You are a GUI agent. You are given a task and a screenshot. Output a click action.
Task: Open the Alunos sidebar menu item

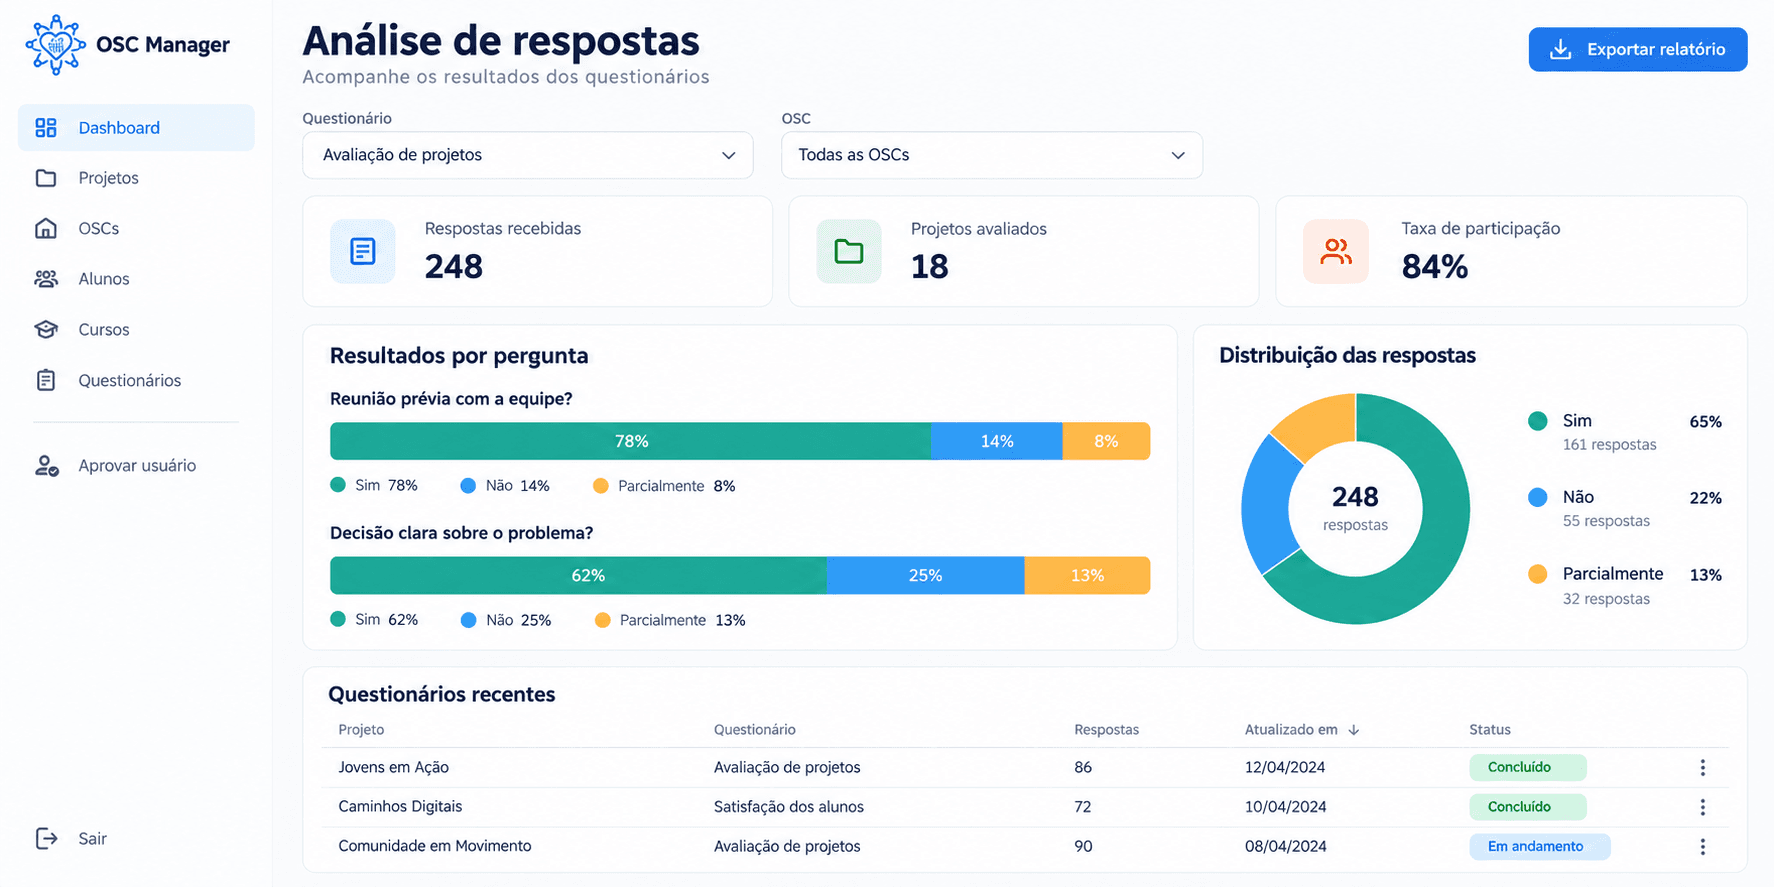pos(136,279)
